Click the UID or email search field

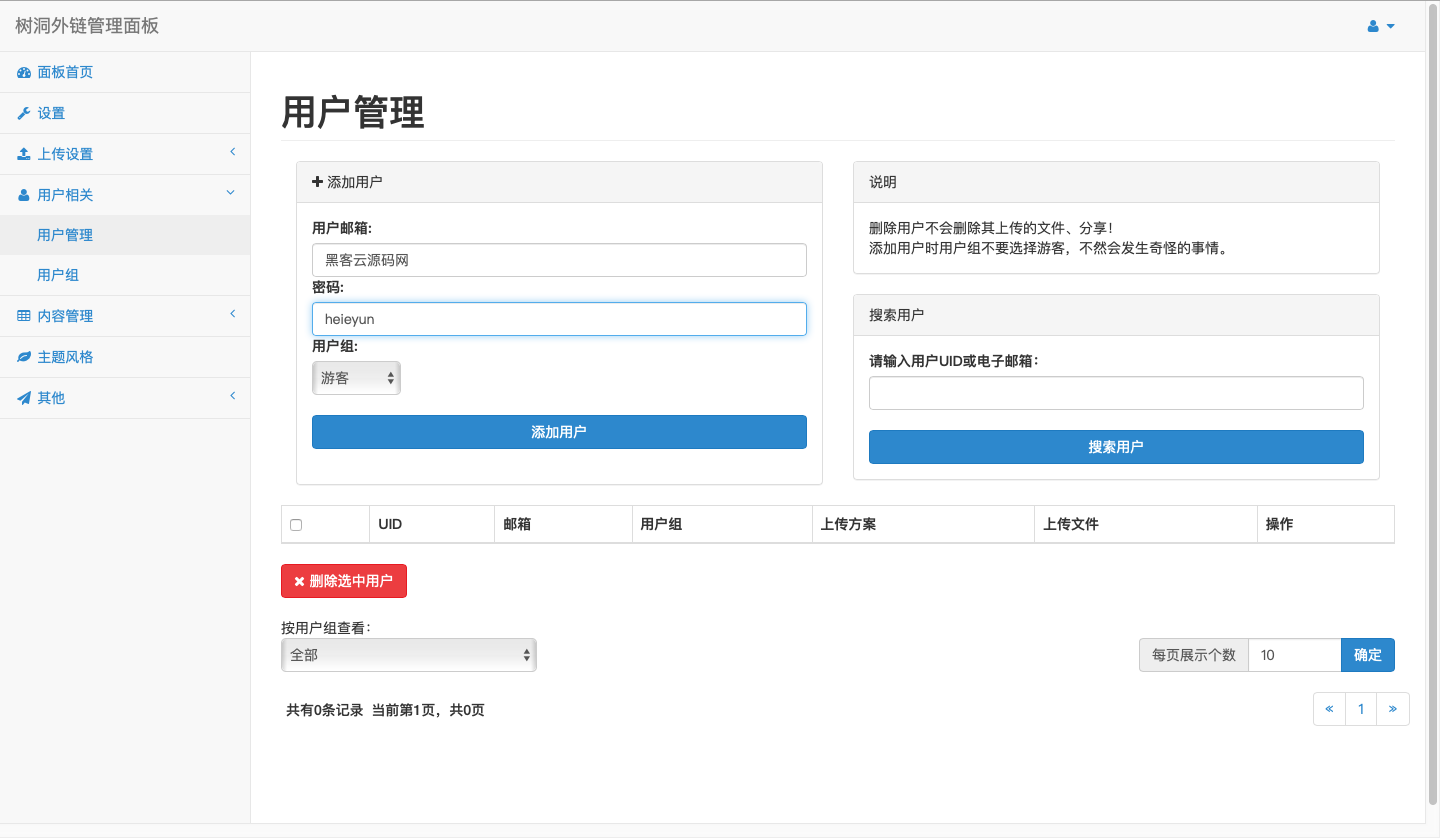tap(1115, 393)
